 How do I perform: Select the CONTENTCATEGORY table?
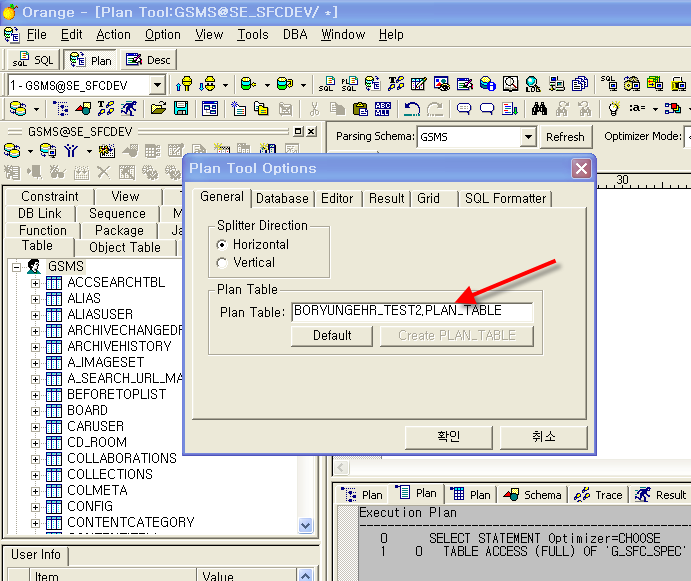tap(130, 522)
